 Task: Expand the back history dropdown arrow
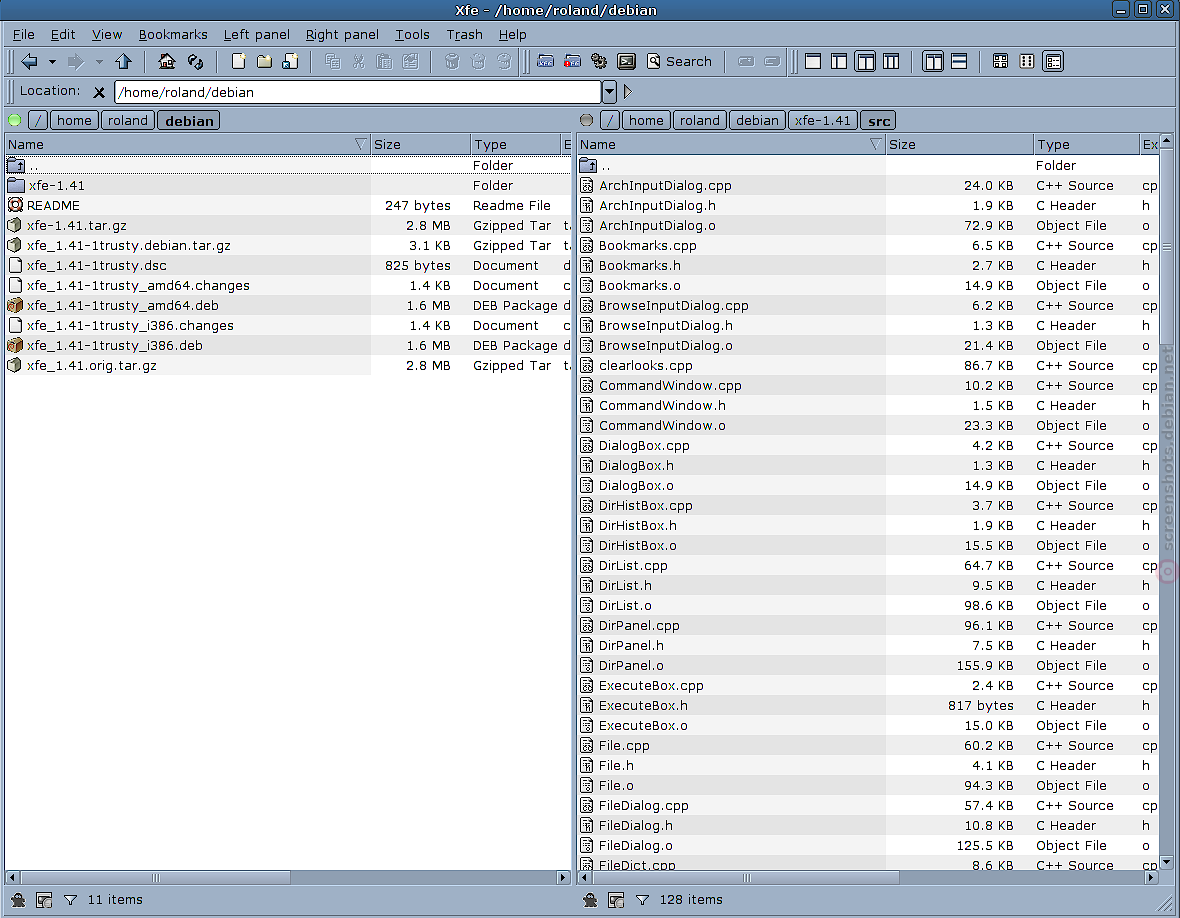(x=52, y=62)
